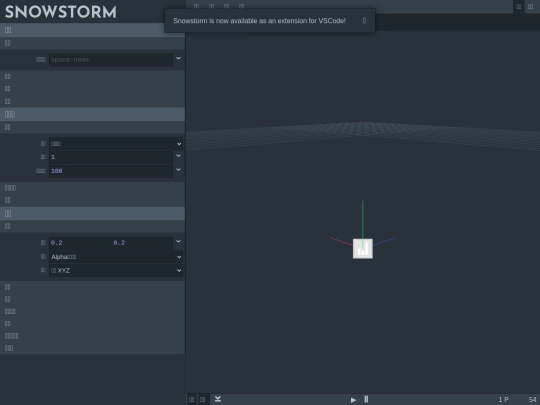The width and height of the screenshot is (540, 405).
Task: Select the field showing value 100
Action: [x=111, y=171]
